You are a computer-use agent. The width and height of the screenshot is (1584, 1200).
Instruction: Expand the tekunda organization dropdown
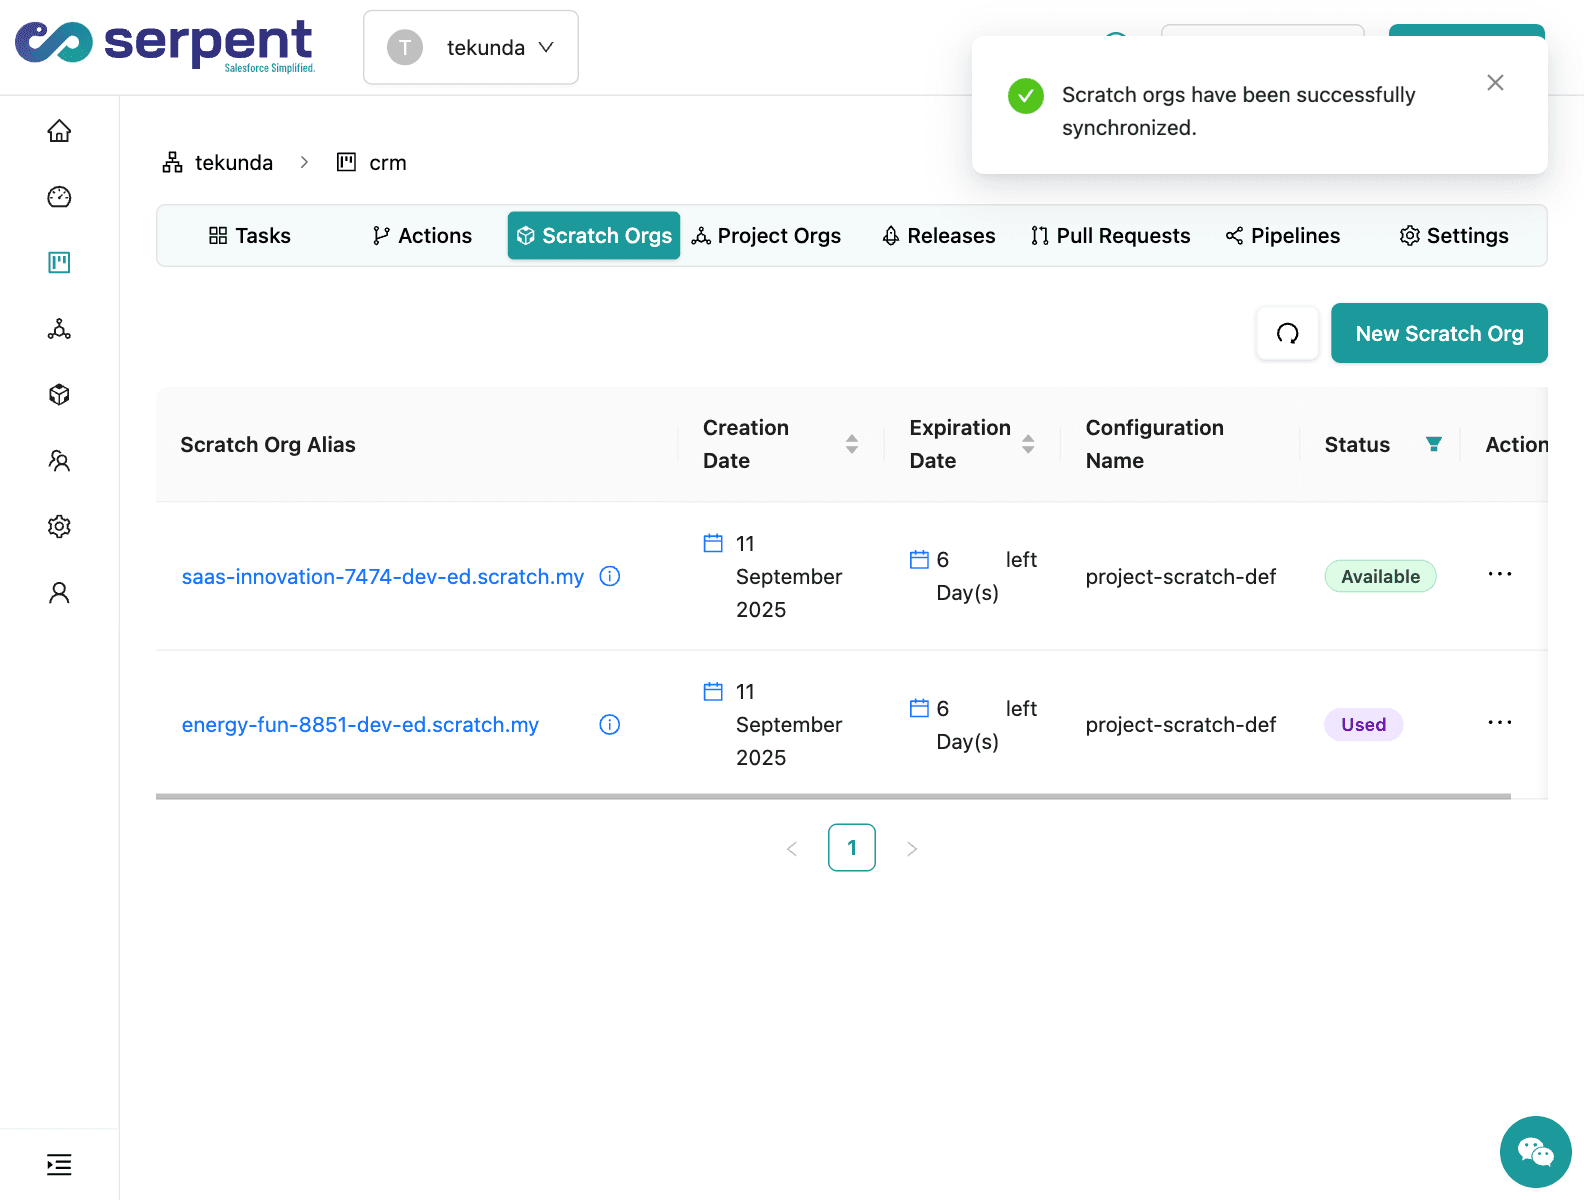point(471,48)
